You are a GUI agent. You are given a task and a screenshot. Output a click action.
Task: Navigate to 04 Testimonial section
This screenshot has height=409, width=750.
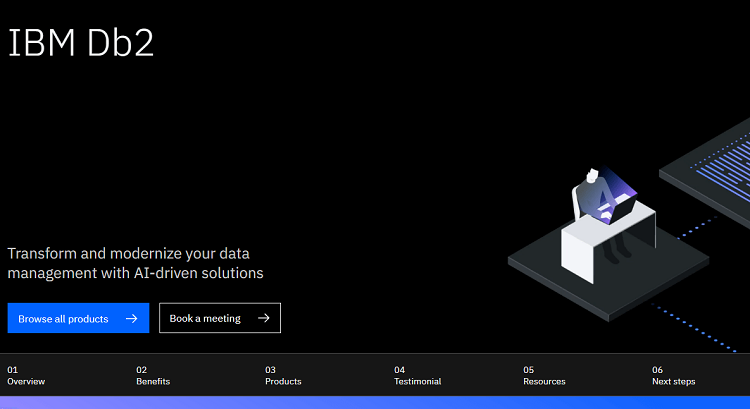418,376
